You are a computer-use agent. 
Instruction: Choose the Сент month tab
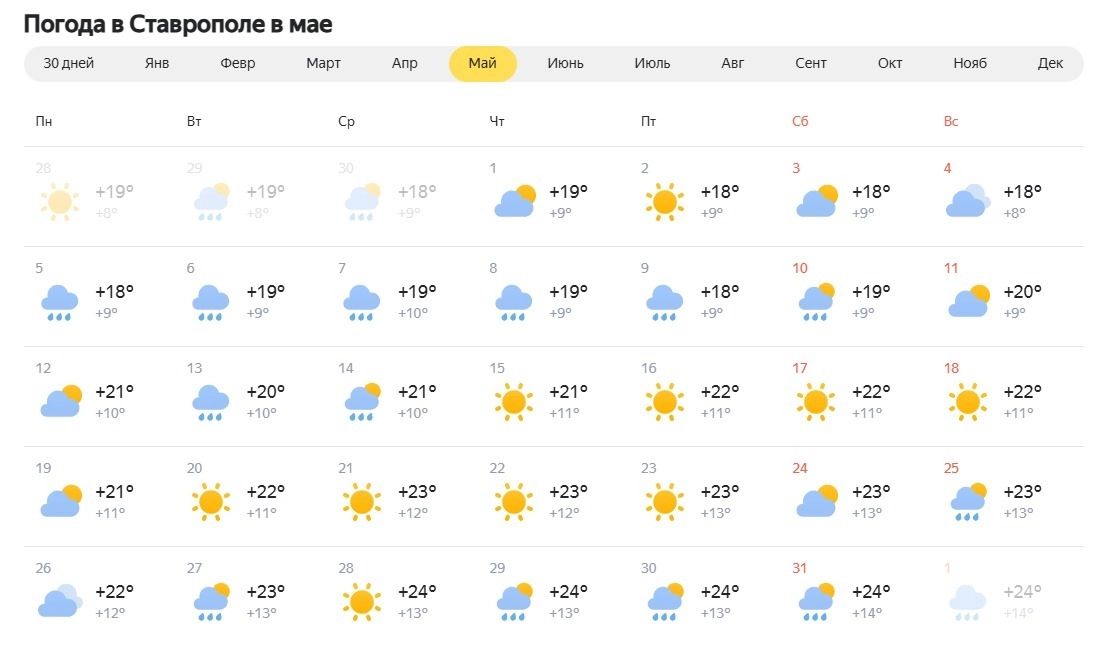[x=811, y=64]
